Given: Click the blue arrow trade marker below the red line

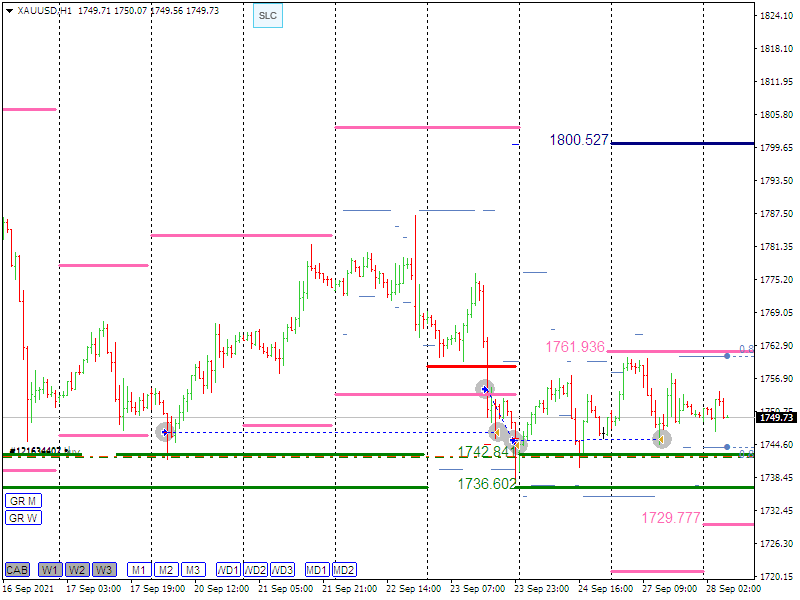Looking at the screenshot, I should (x=485, y=388).
